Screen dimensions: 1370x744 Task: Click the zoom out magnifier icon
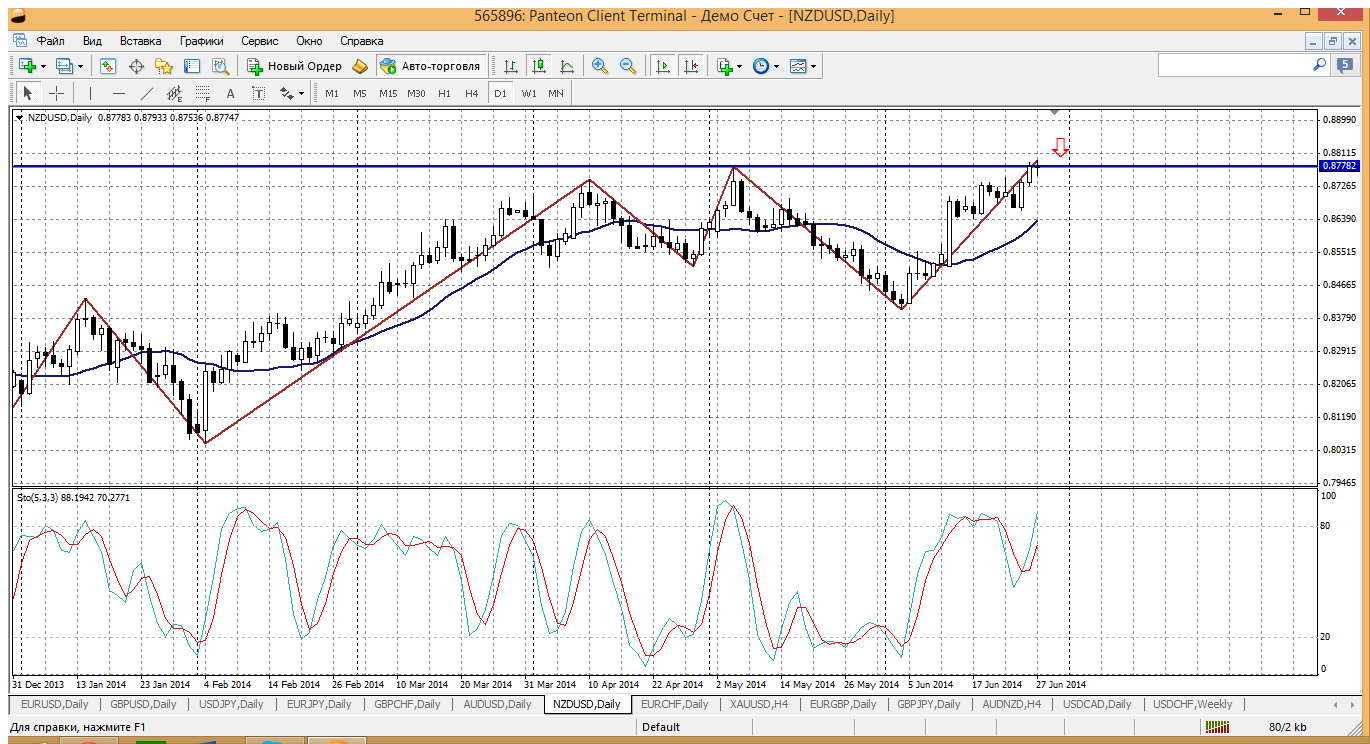(628, 66)
